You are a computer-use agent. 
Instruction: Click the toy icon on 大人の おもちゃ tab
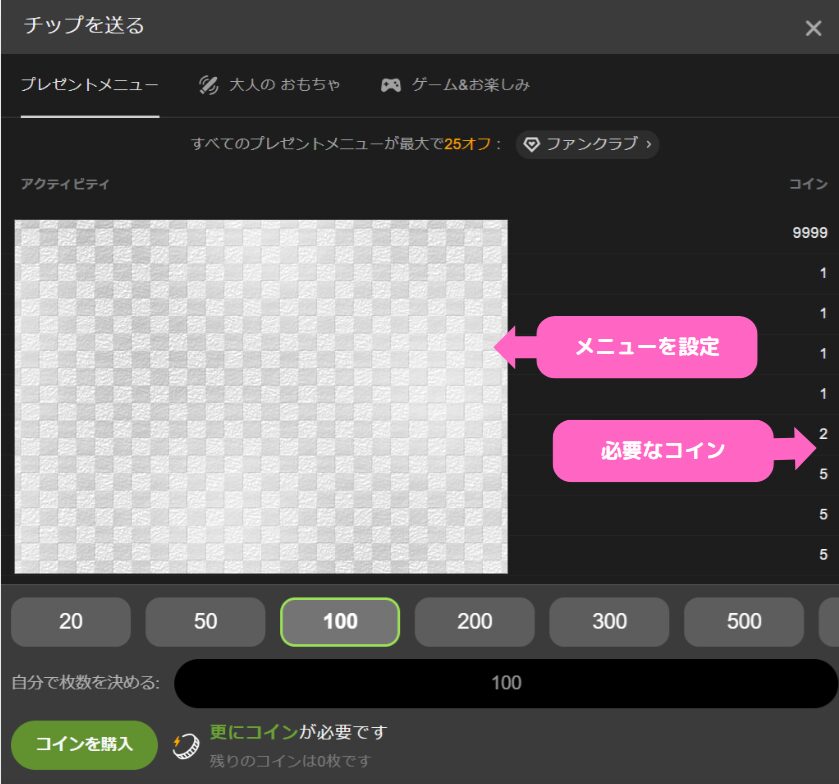click(209, 85)
